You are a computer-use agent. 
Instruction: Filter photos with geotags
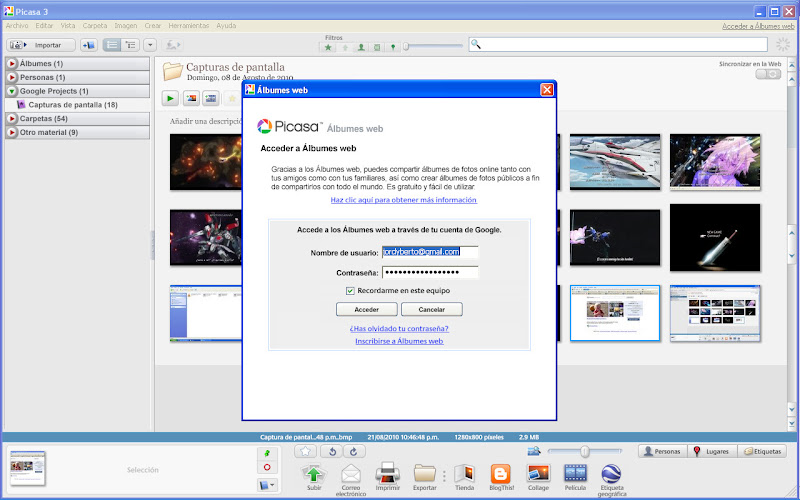click(392, 47)
